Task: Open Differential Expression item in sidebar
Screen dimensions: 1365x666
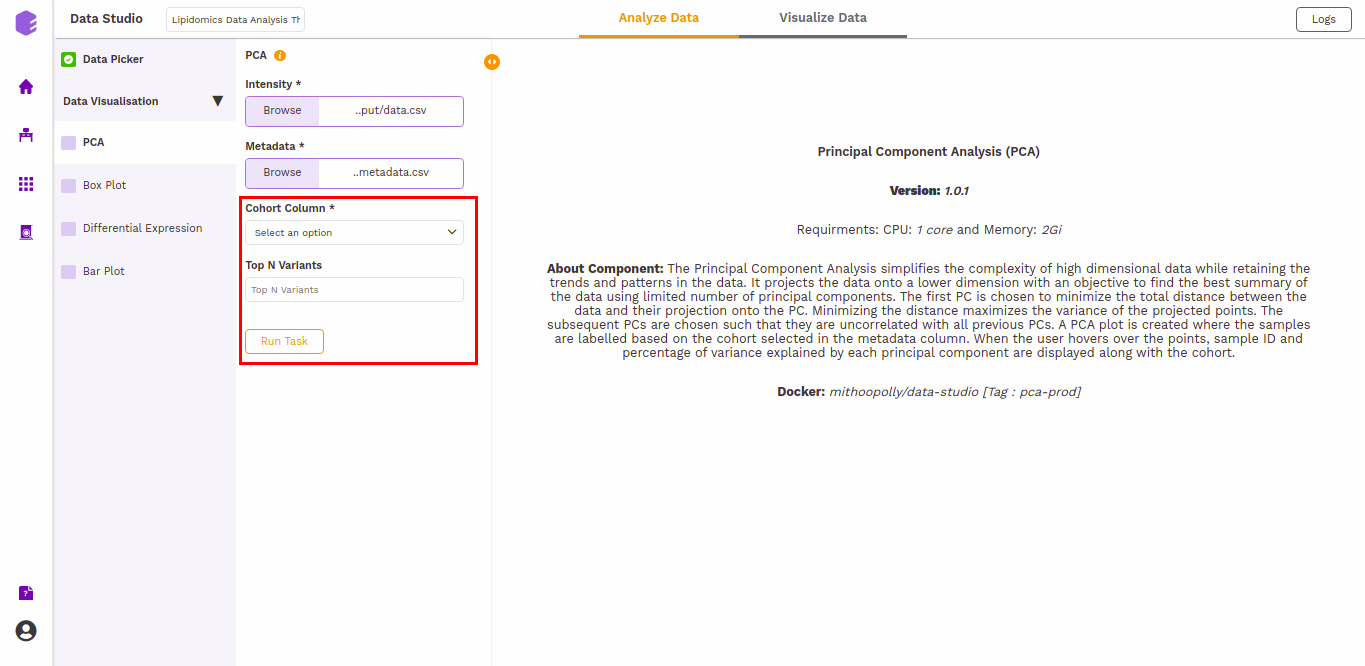Action: click(x=143, y=229)
